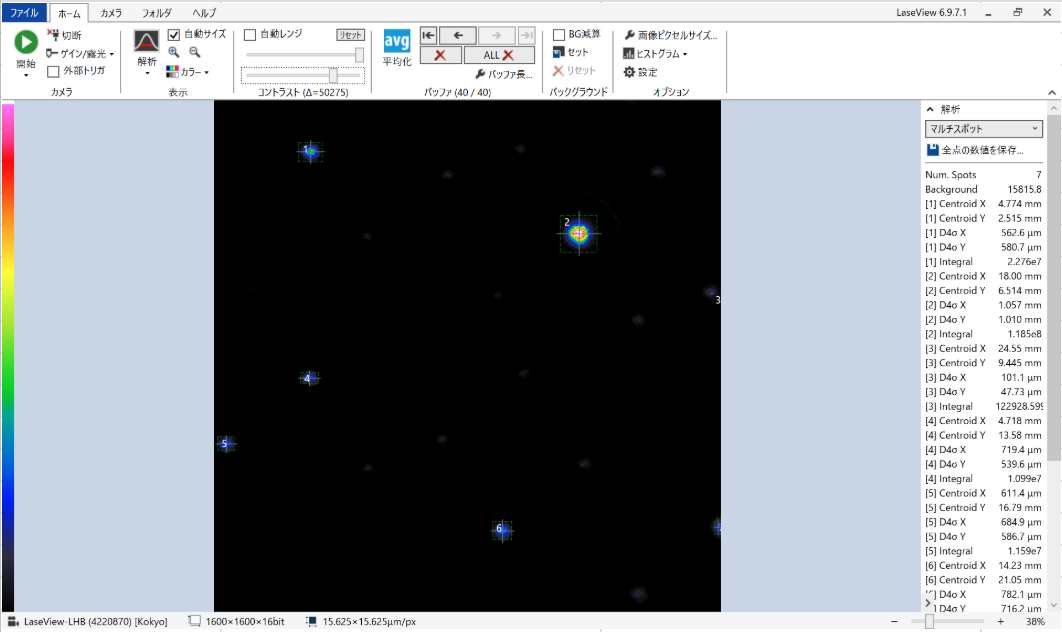
Task: Click the avg 平均化 averaging icon
Action: [x=397, y=42]
